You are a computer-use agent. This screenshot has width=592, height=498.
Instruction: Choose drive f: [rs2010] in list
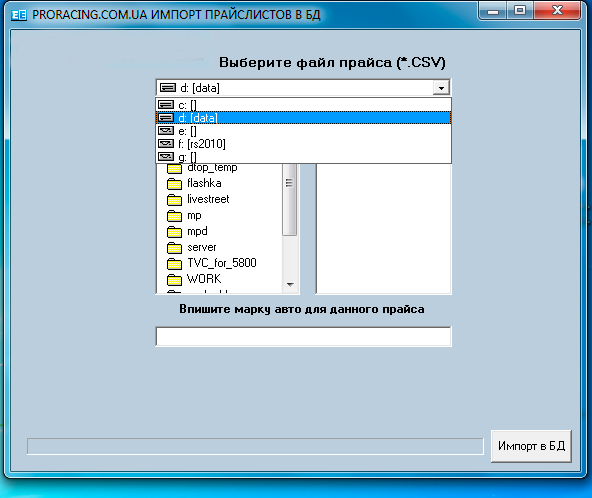(x=304, y=143)
